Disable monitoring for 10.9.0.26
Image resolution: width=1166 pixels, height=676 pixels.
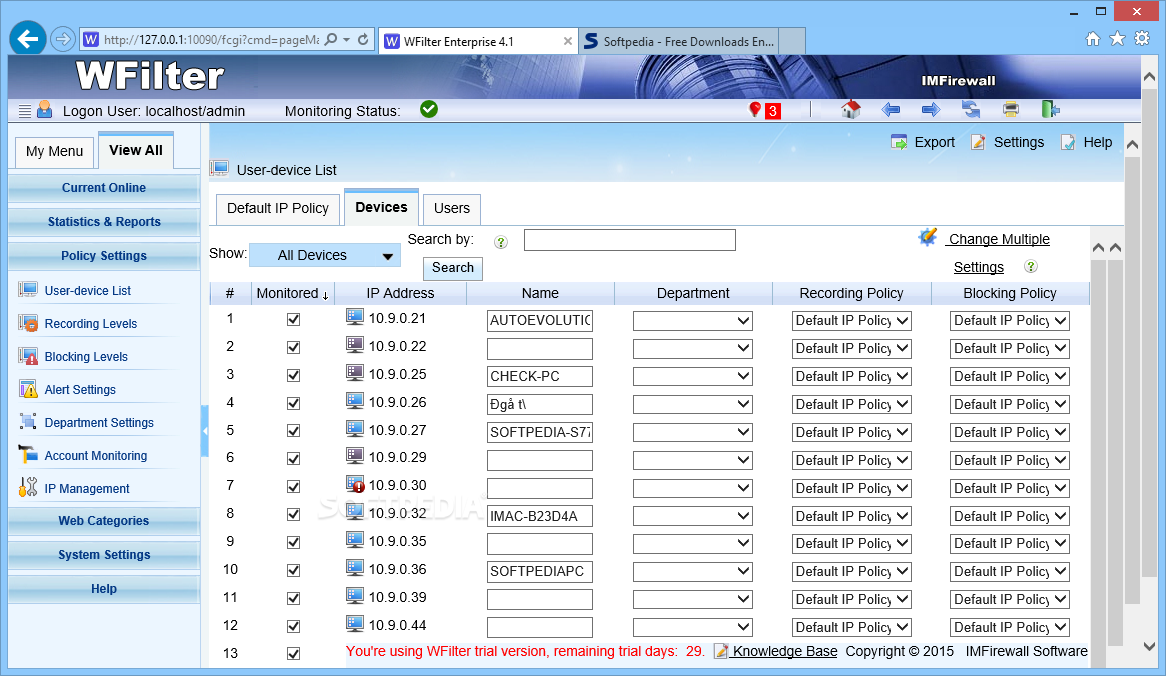[x=294, y=403]
